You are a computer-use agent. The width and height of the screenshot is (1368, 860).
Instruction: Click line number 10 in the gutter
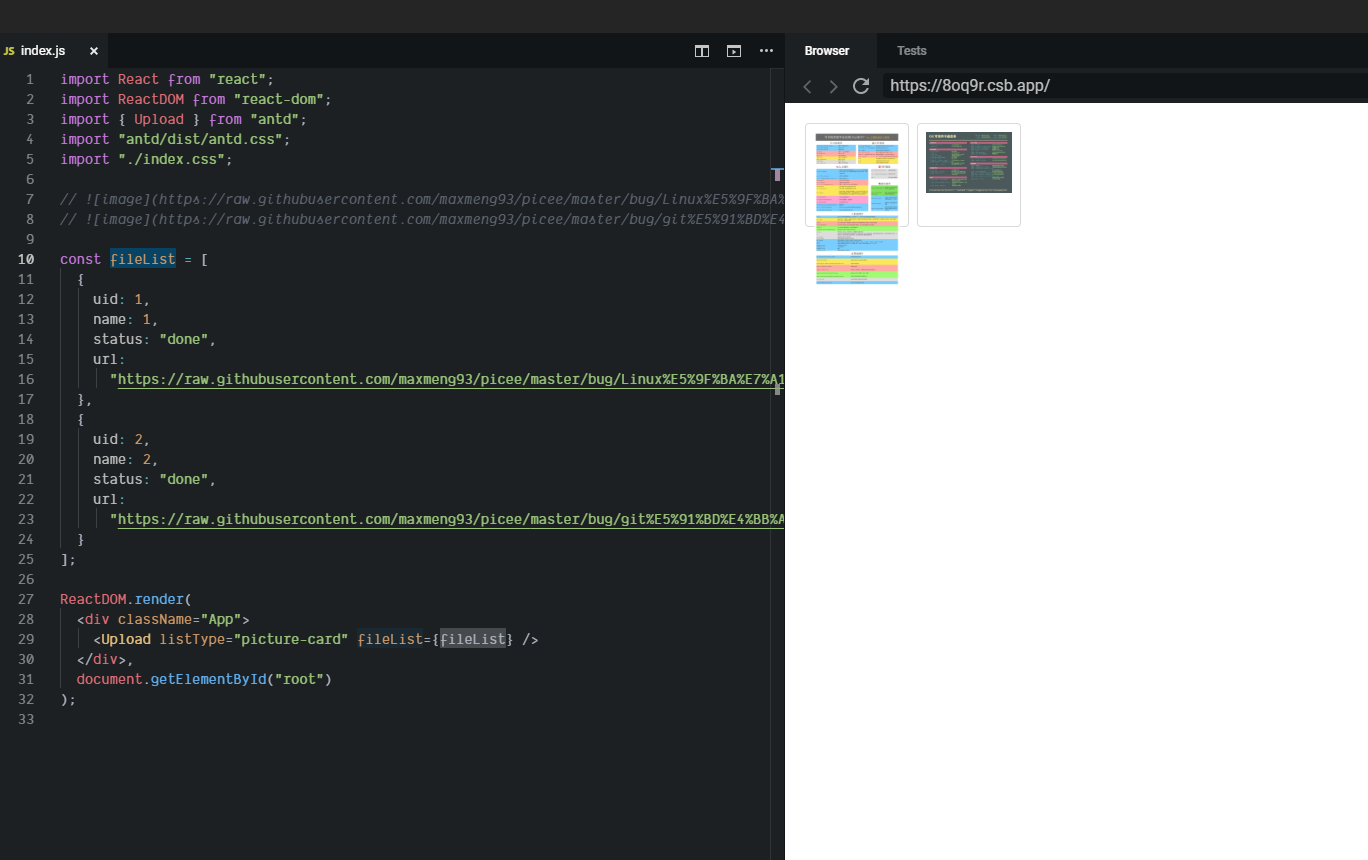click(x=27, y=259)
